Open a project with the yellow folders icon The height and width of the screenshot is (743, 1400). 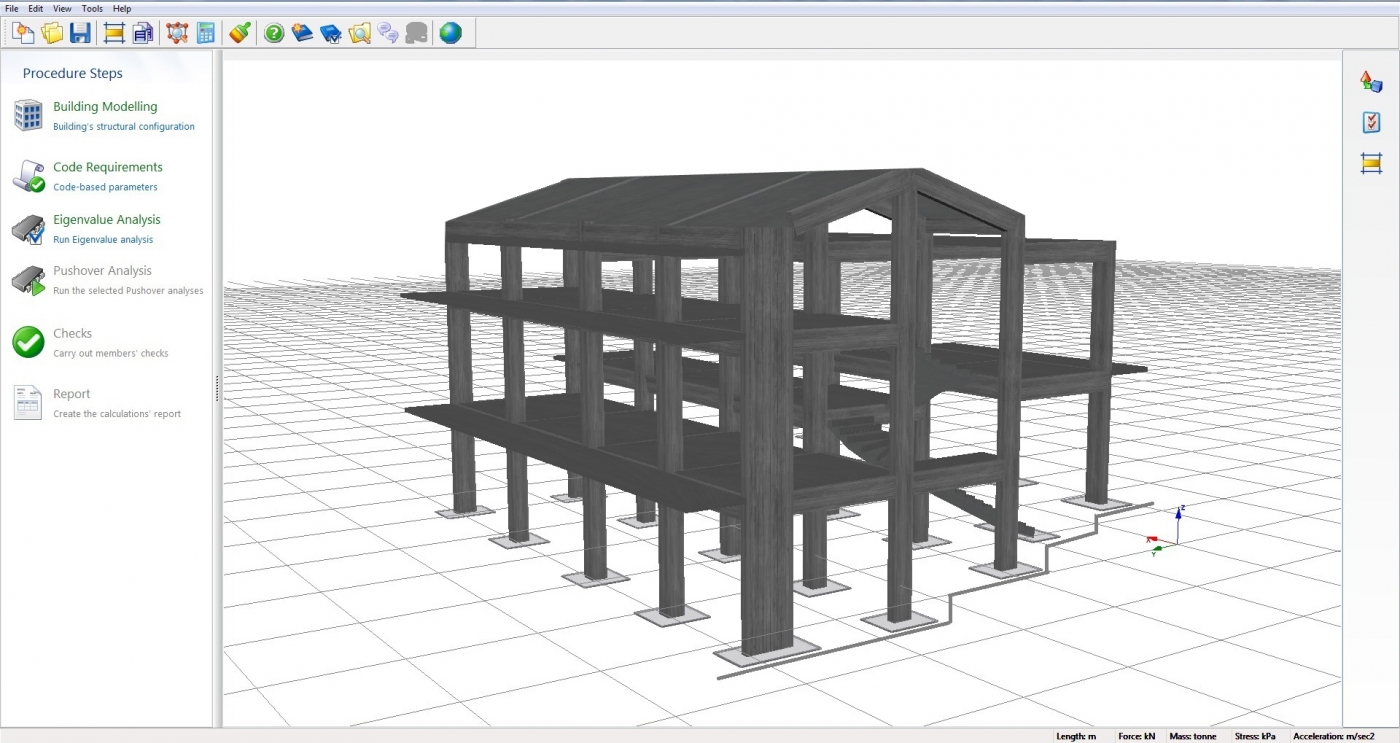tap(52, 33)
